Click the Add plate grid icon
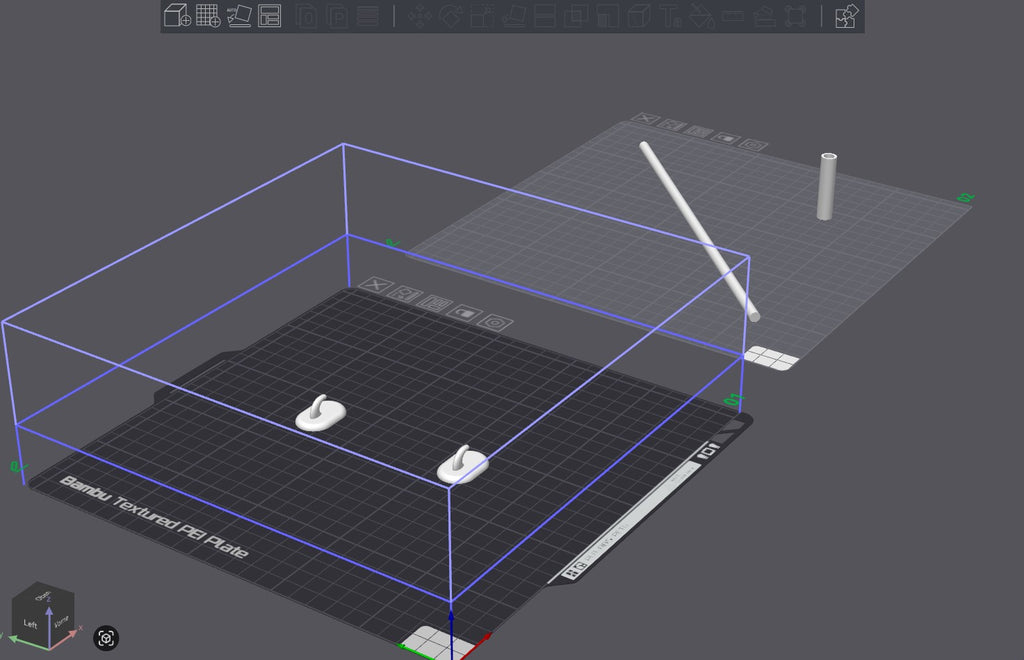Screen dimensions: 1024x660 208,16
